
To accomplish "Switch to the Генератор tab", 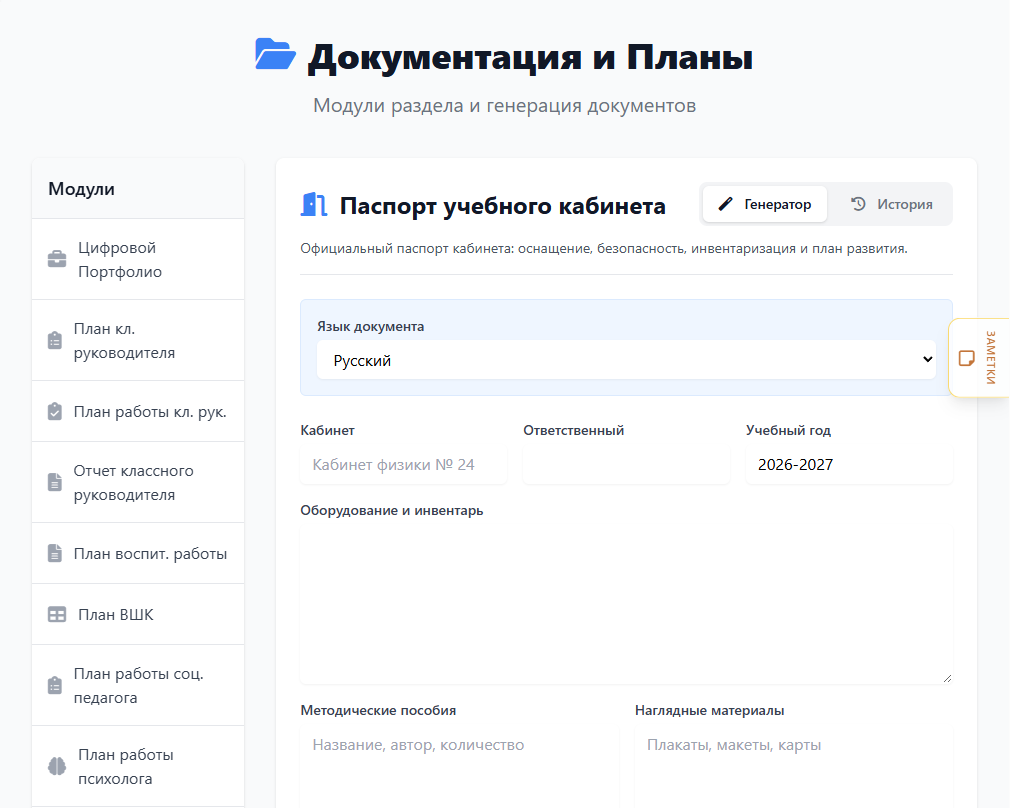I will tap(765, 204).
